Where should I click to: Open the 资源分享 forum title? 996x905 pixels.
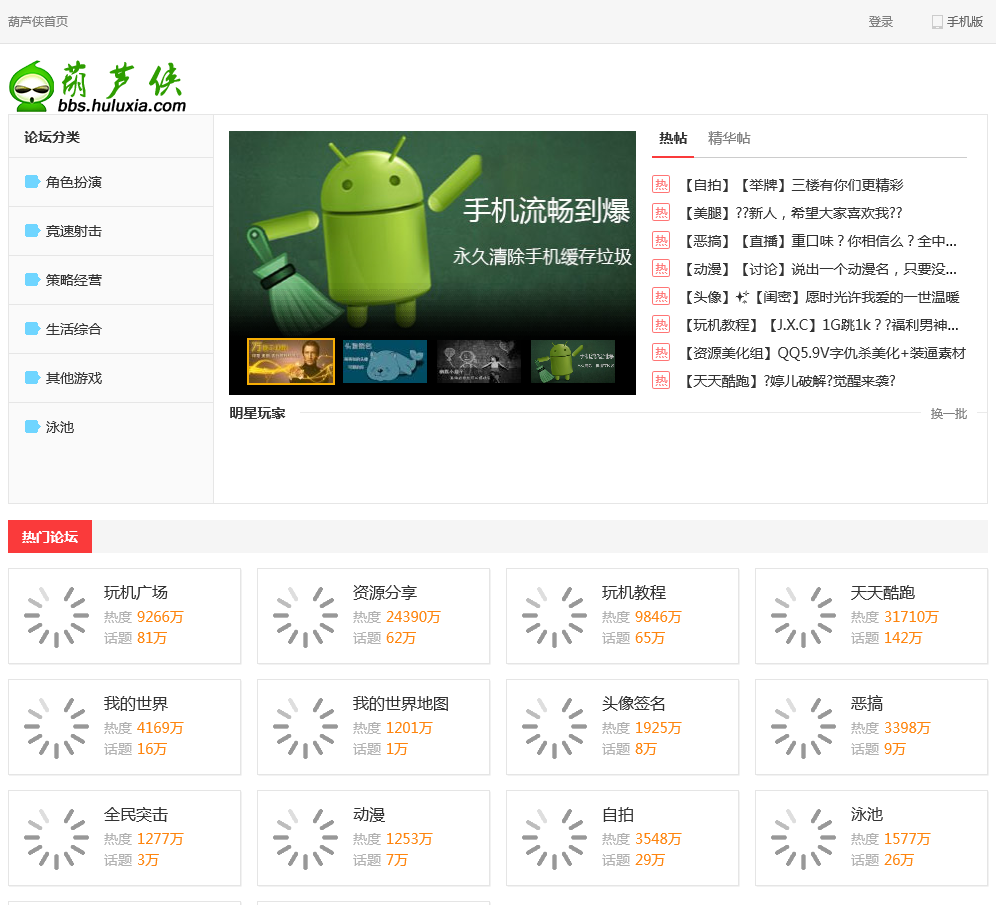click(385, 593)
